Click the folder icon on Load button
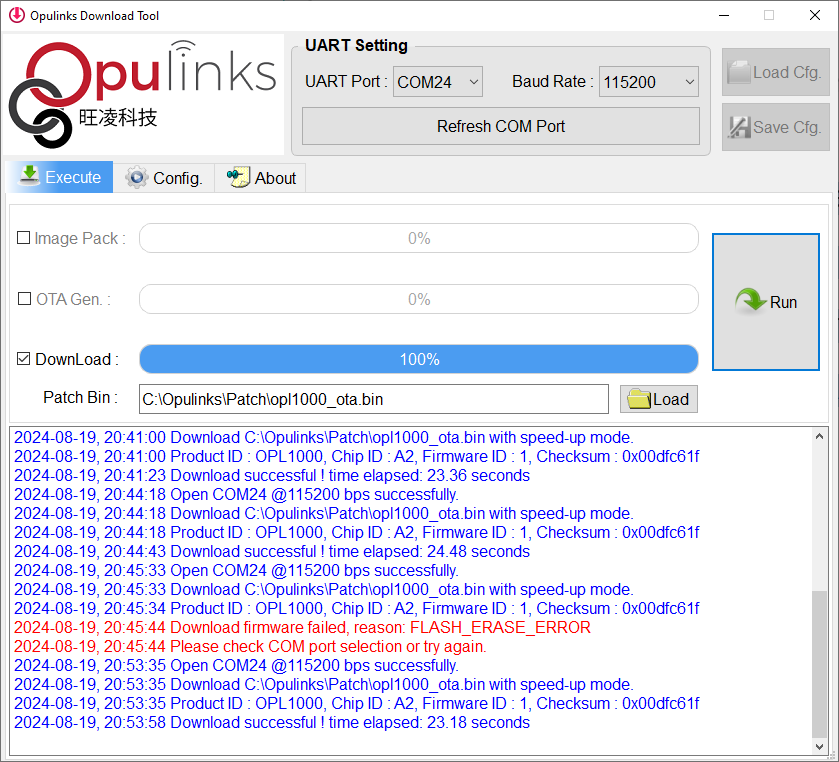Viewport: 839px width, 762px height. [639, 399]
